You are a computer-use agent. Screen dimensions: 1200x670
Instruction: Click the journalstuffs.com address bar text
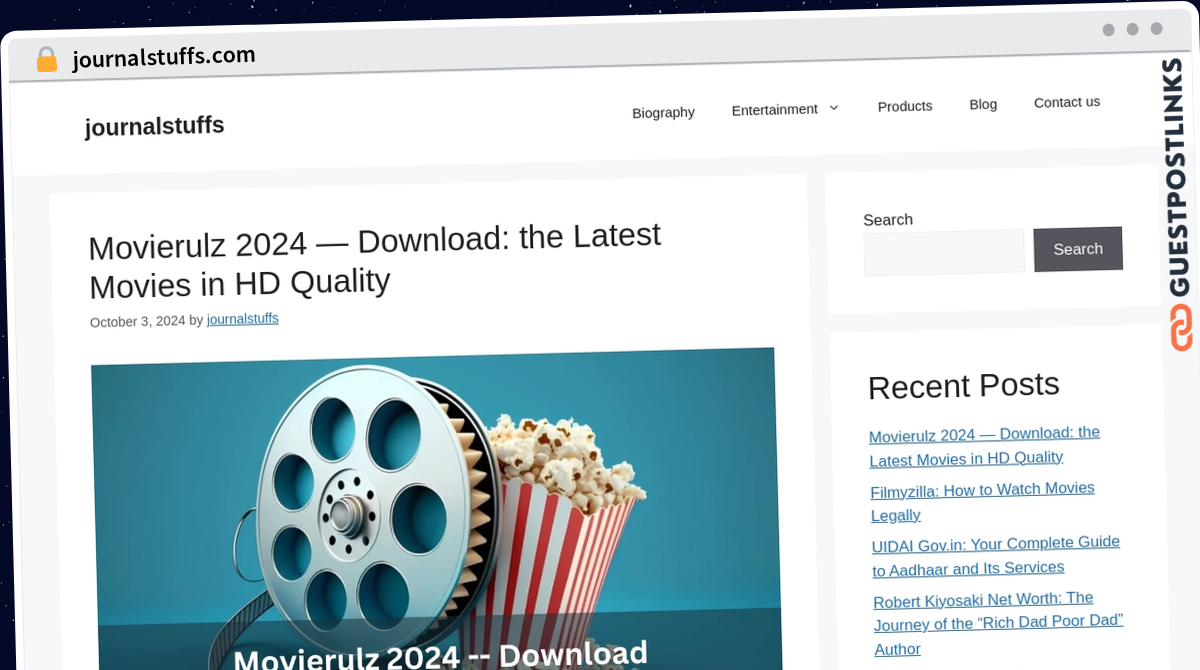(x=164, y=57)
